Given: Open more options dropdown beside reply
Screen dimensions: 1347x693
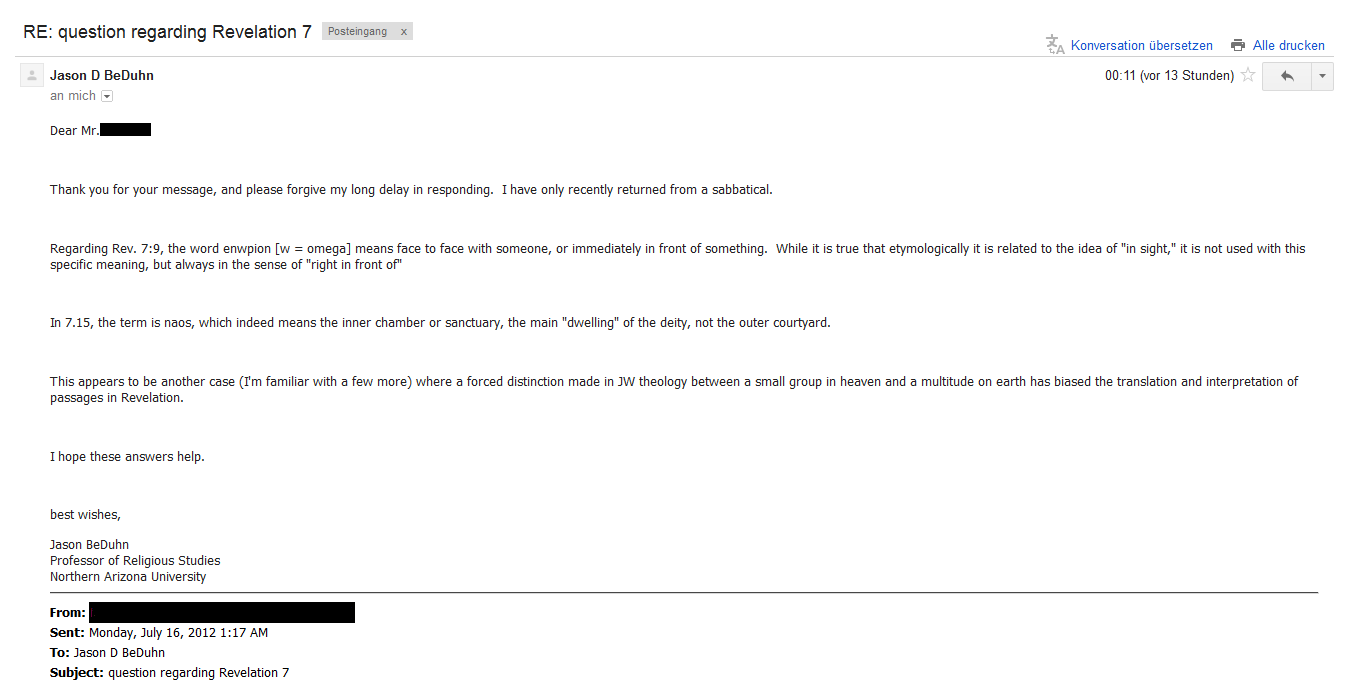Looking at the screenshot, I should click(x=1322, y=76).
